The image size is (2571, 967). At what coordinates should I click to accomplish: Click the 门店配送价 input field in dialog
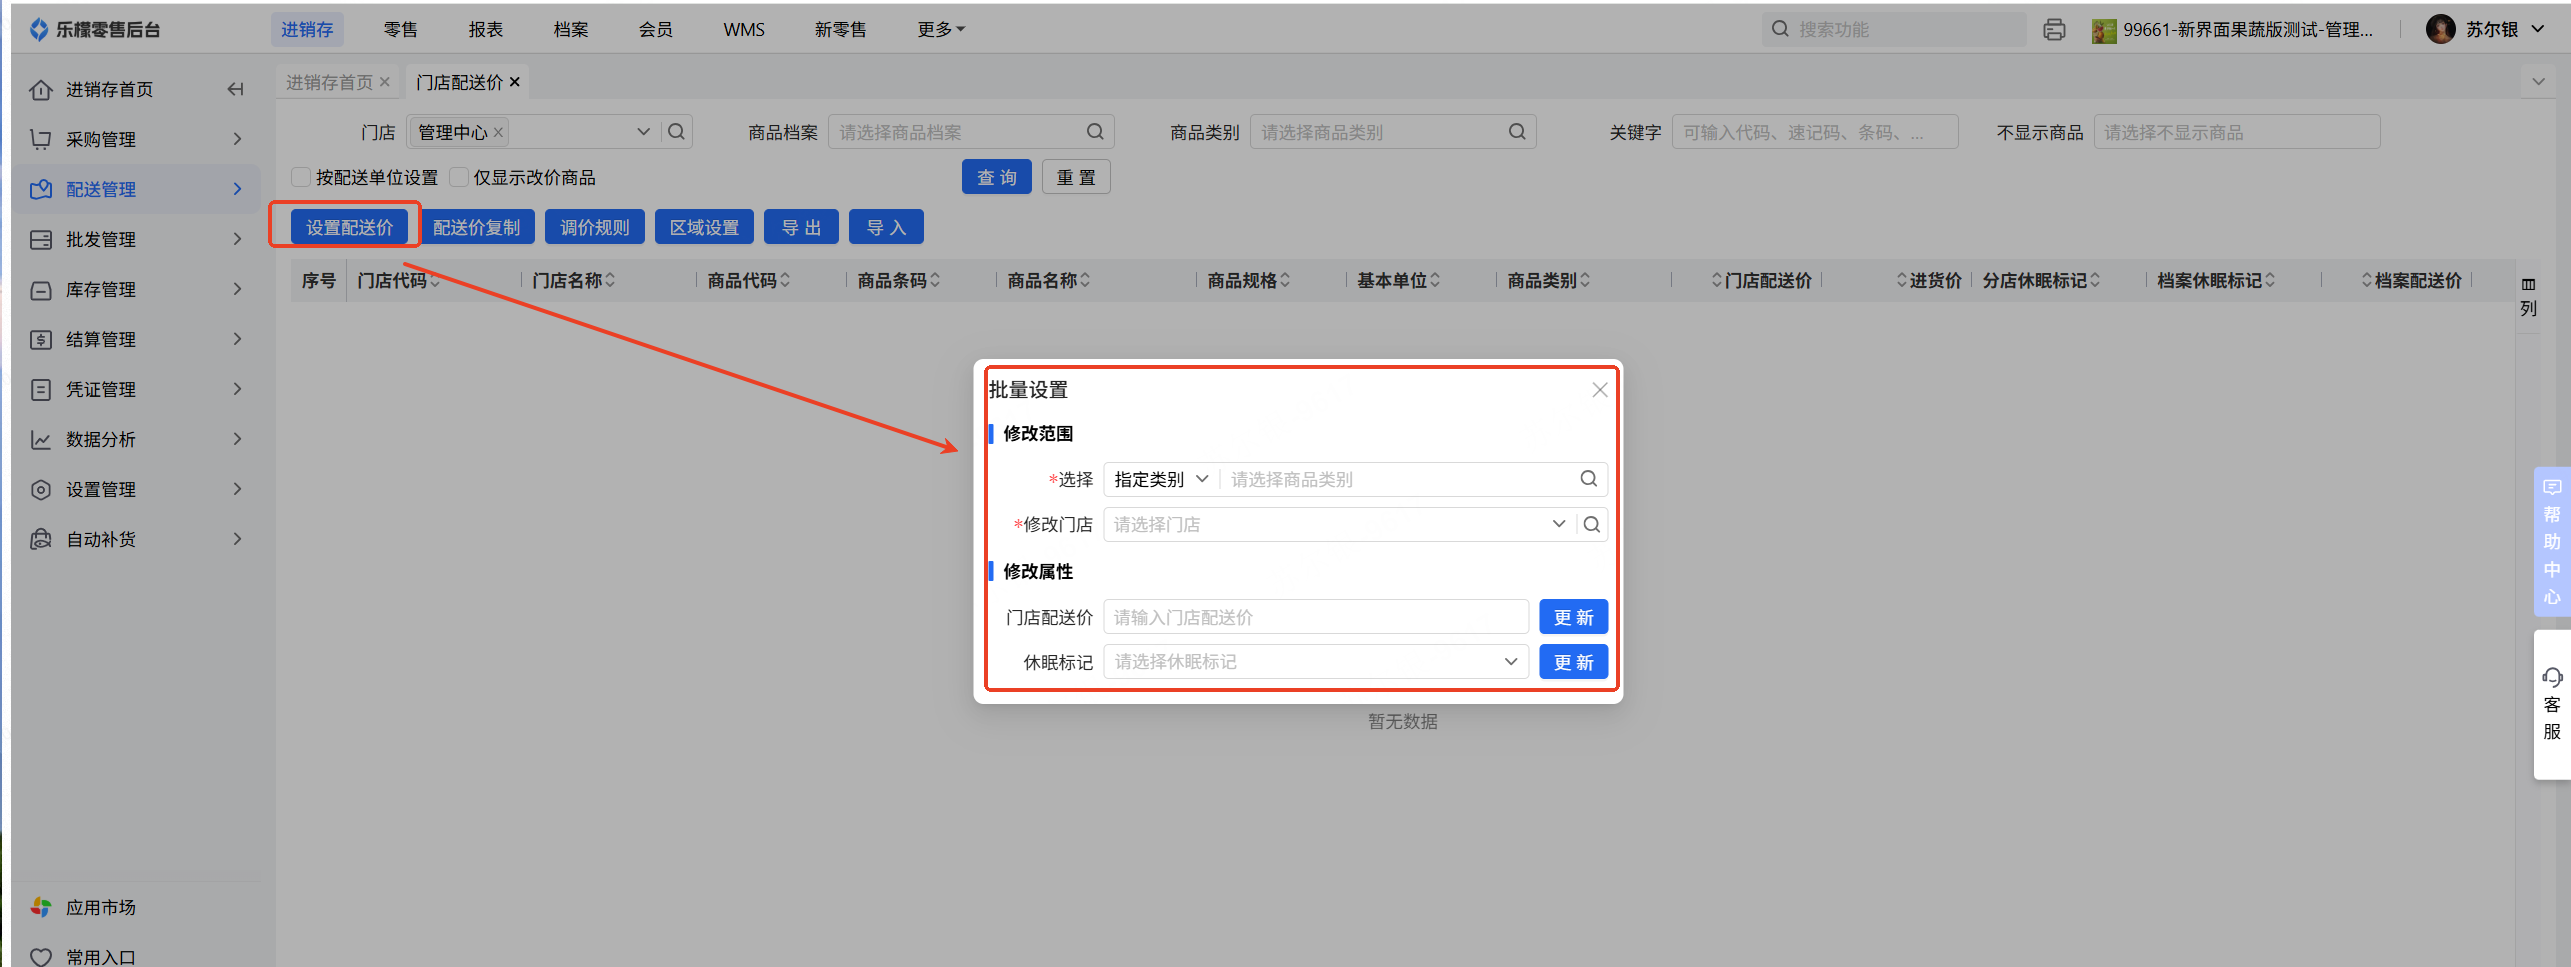1316,617
